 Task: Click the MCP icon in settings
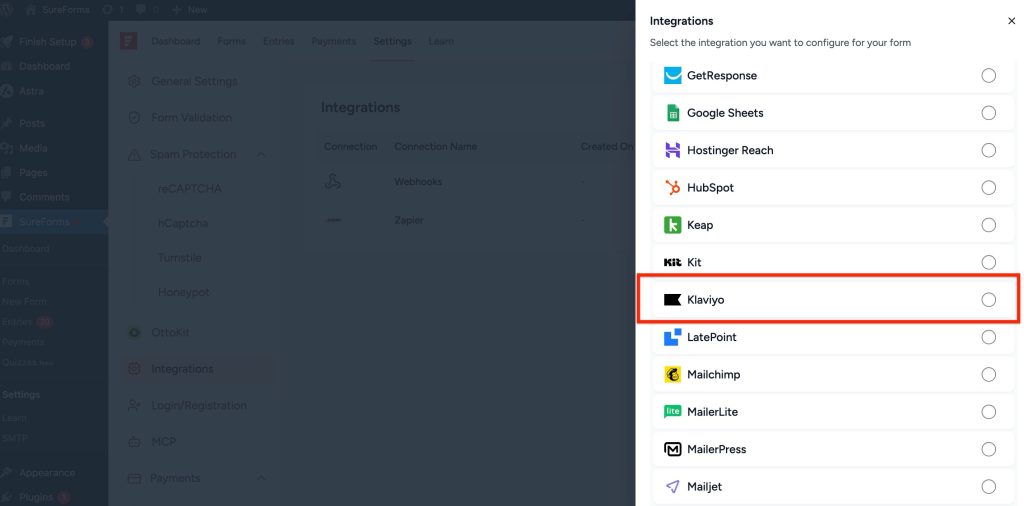[x=135, y=442]
